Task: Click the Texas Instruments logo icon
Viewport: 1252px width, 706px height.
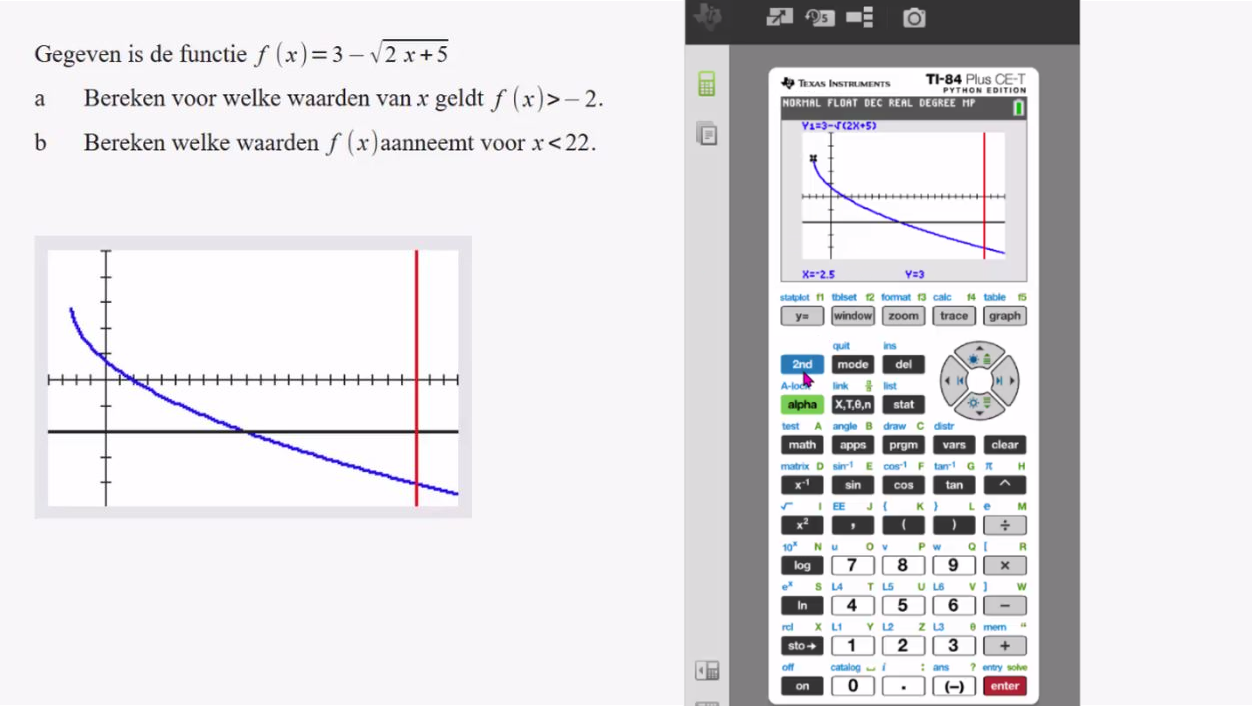Action: (x=711, y=16)
